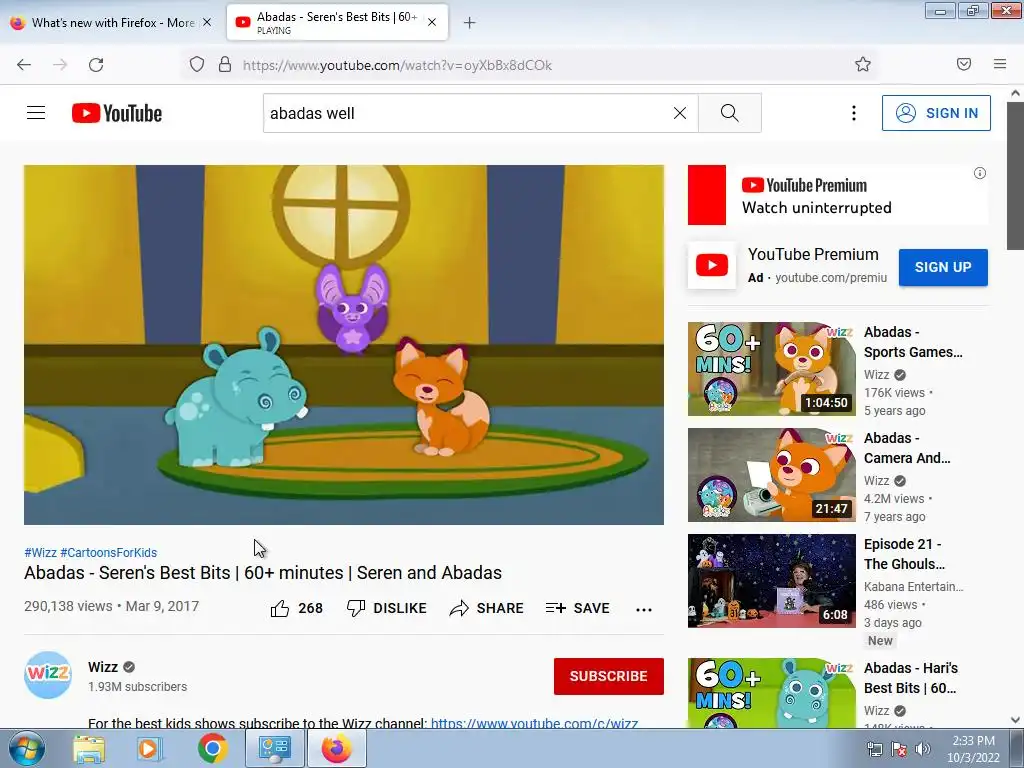
Task: Open the SHARE options
Action: (487, 608)
